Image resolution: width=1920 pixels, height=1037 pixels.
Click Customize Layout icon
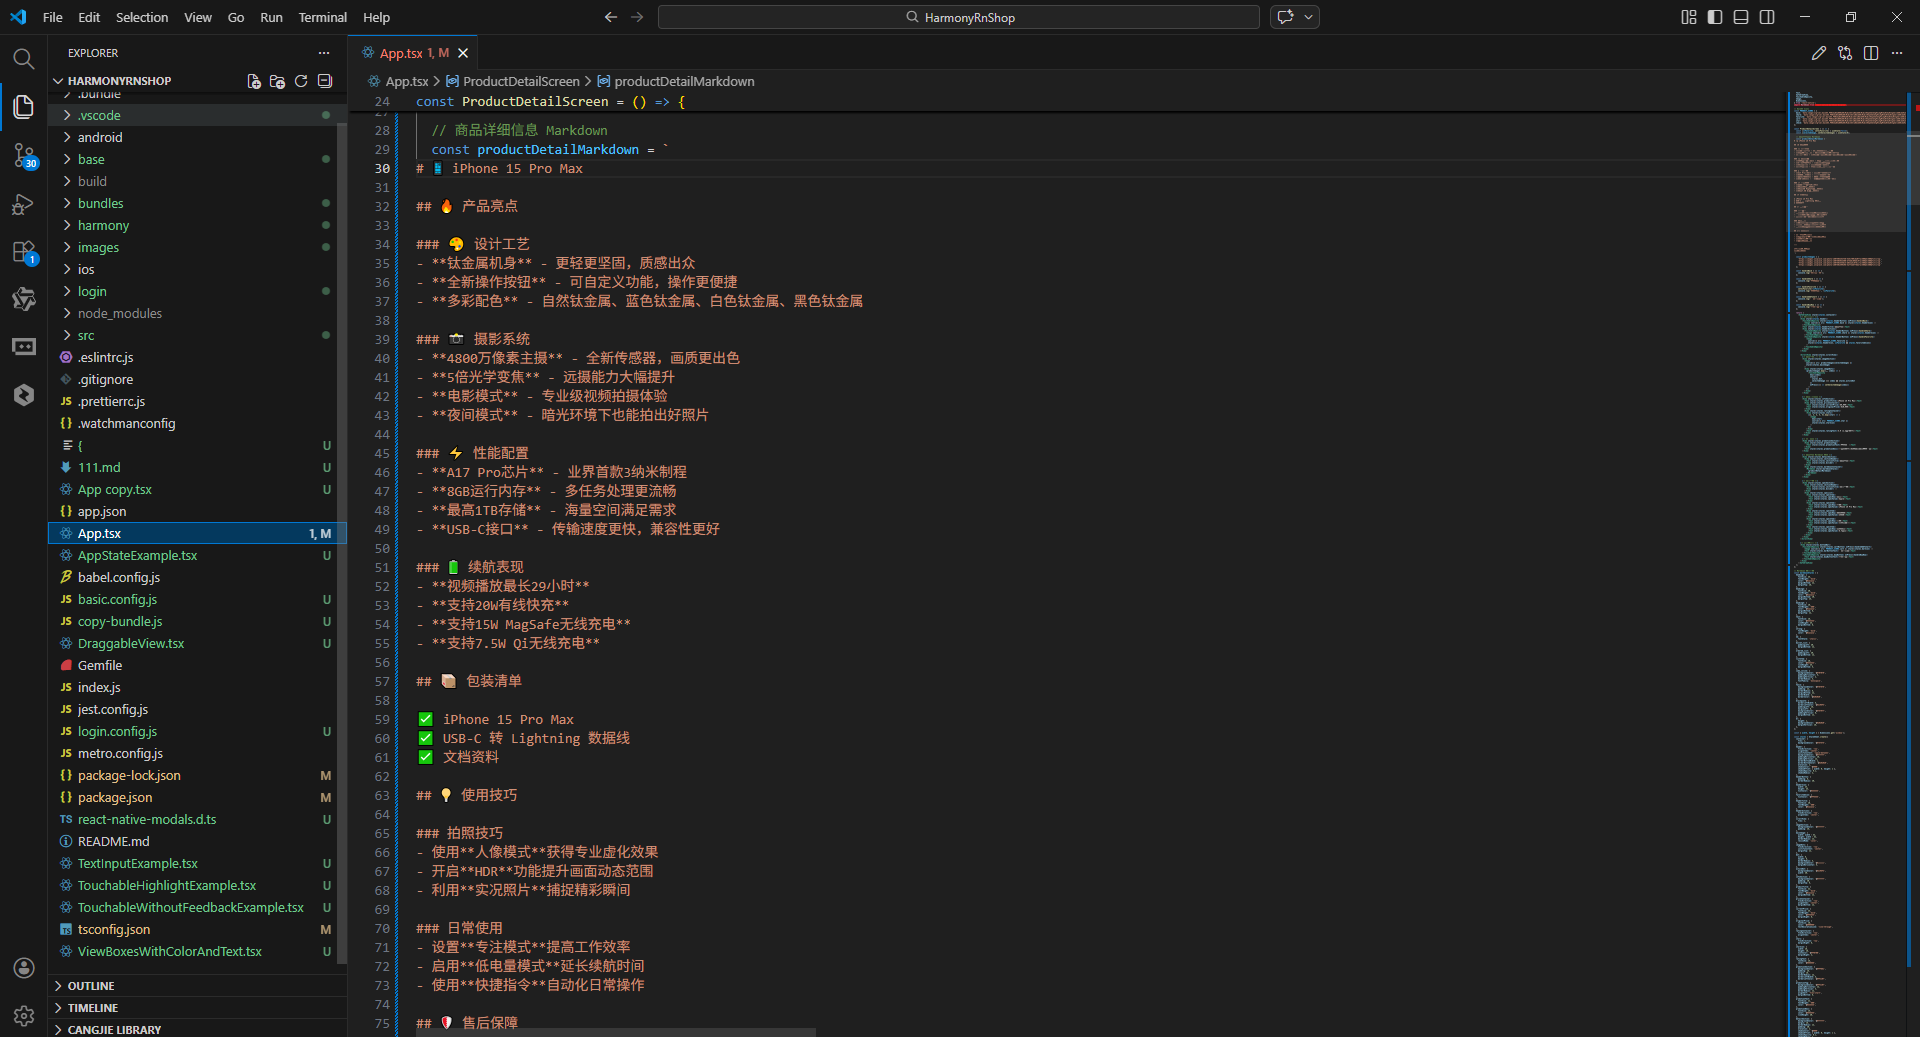click(1689, 17)
